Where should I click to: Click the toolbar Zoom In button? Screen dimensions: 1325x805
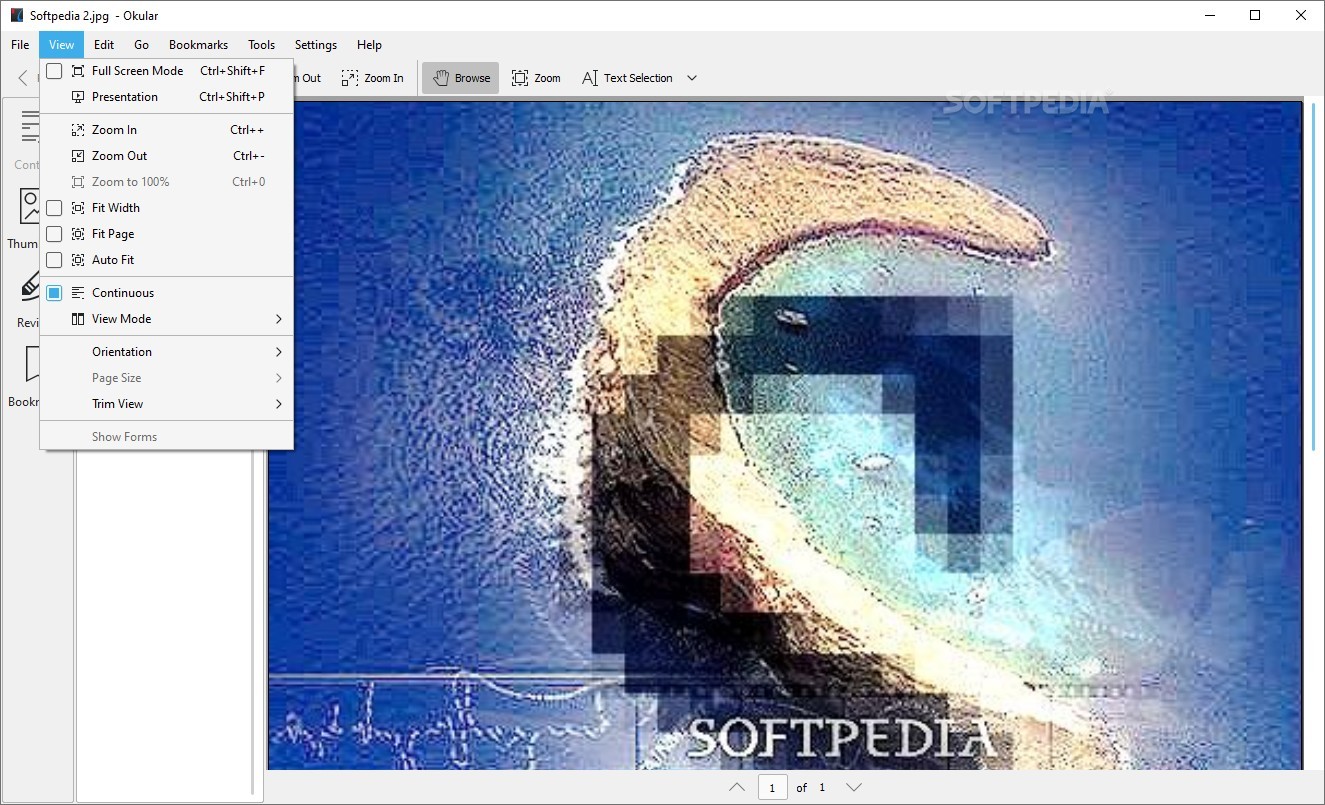click(372, 78)
